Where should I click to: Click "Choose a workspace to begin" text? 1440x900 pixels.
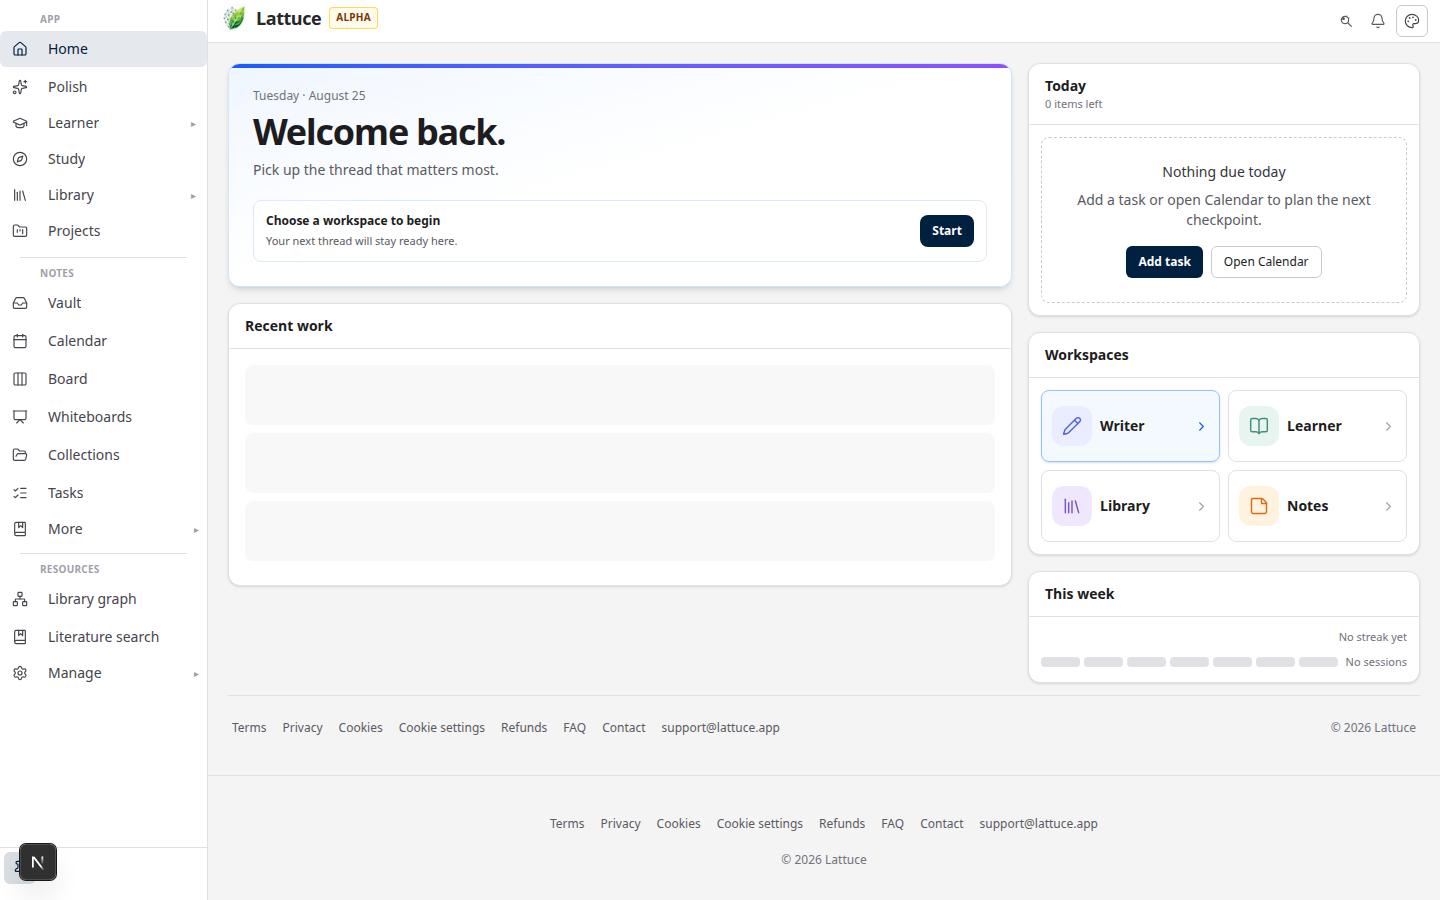353,221
